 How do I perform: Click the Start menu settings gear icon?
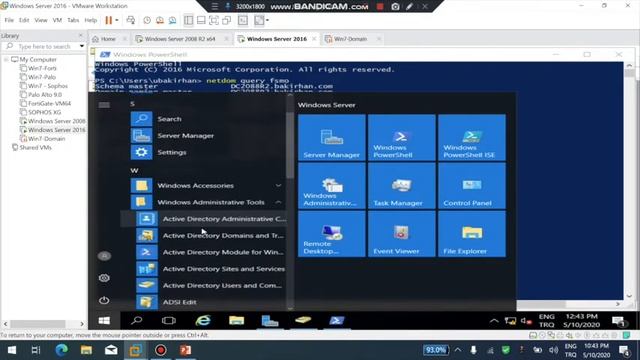pyautogui.click(x=104, y=278)
